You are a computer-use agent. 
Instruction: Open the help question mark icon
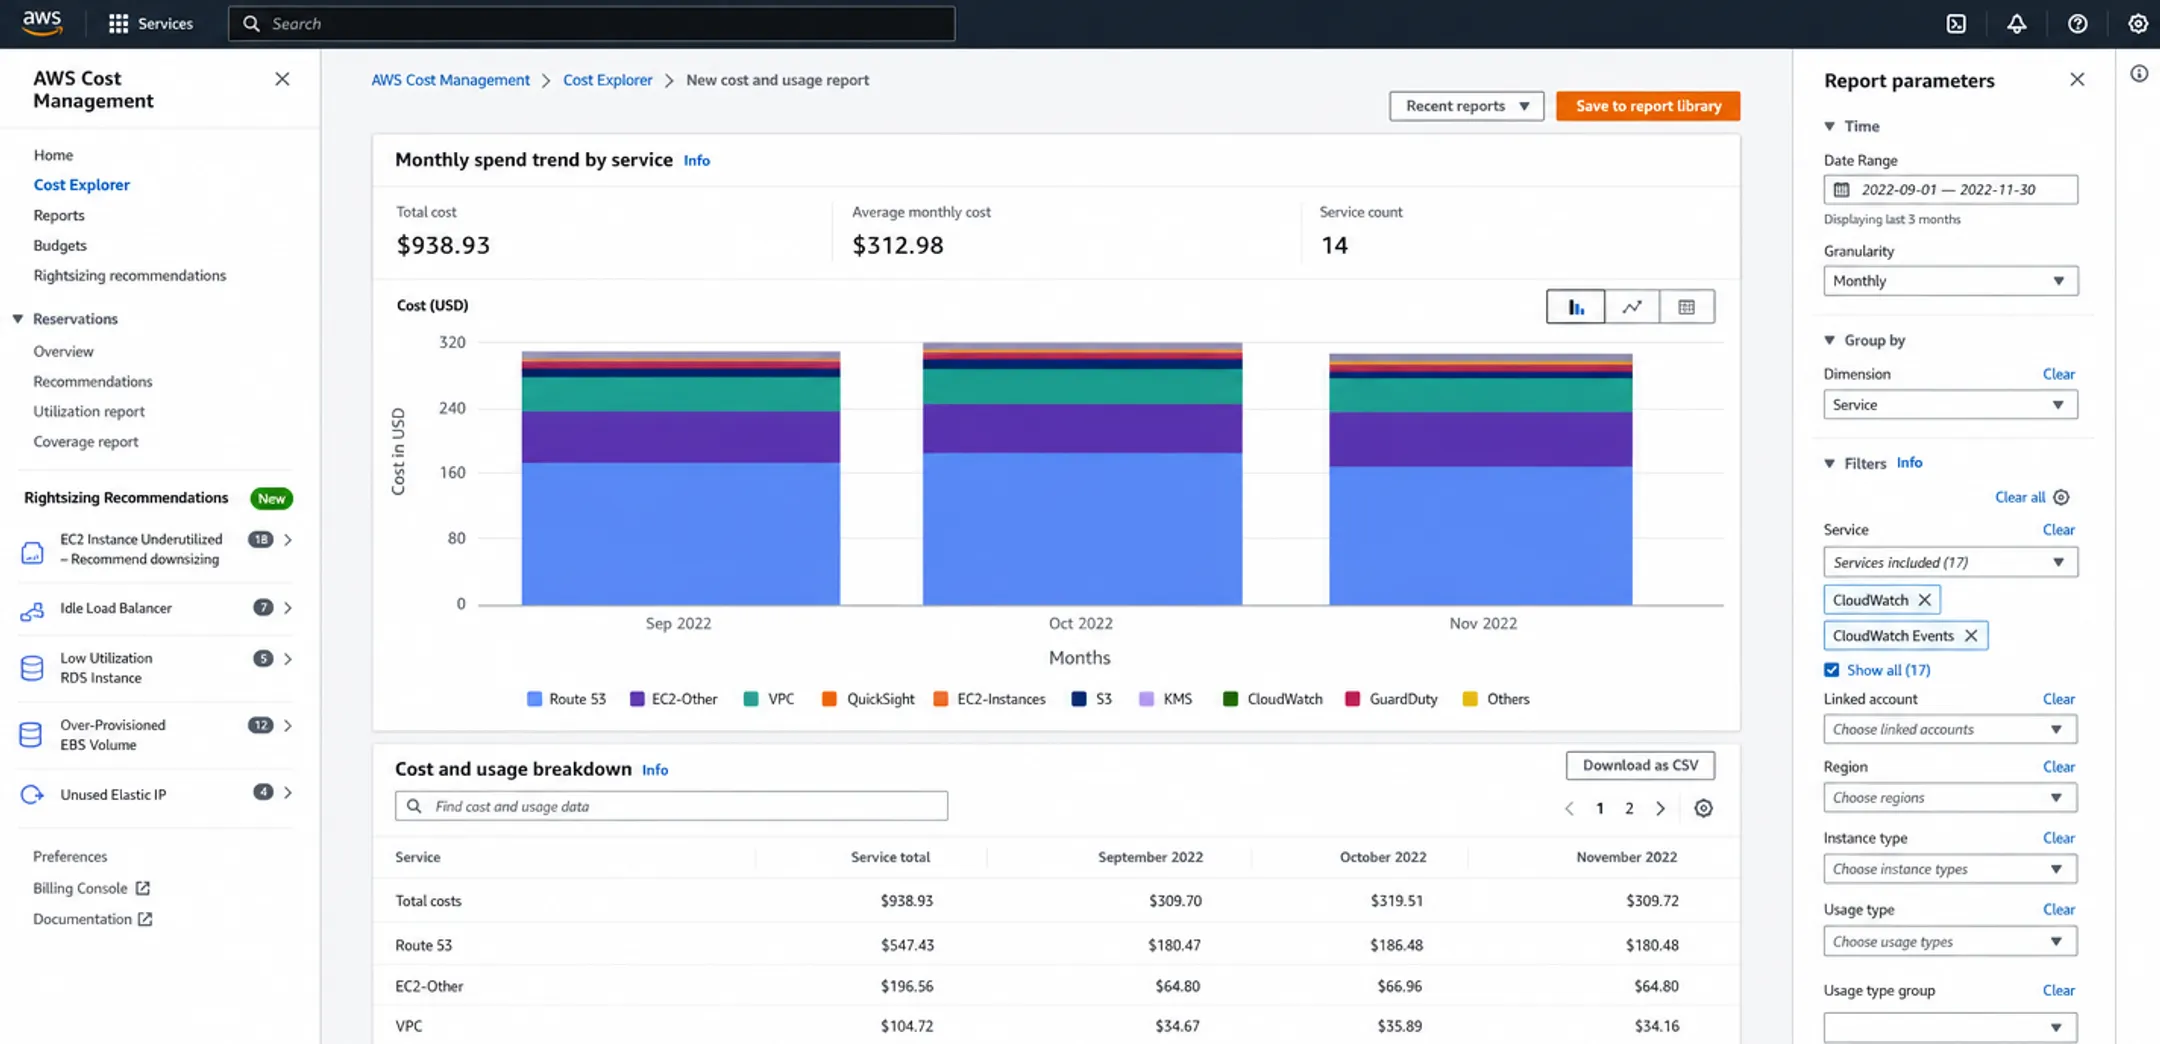pyautogui.click(x=2077, y=23)
